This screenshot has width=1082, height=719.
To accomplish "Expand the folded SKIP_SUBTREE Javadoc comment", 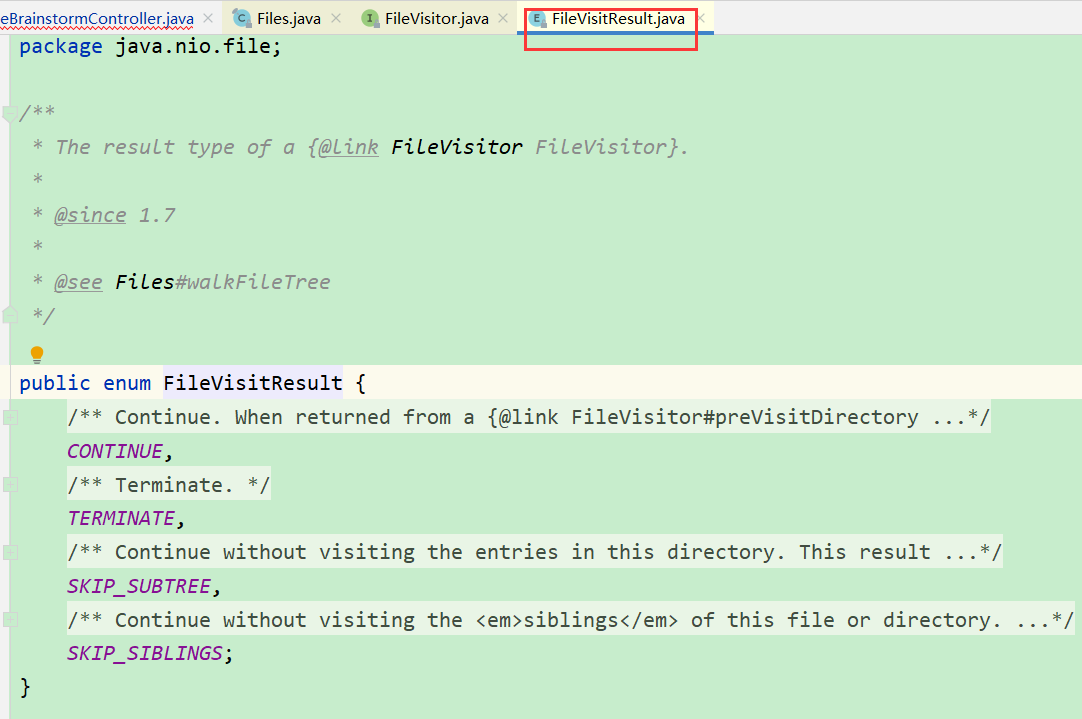I will 10,552.
